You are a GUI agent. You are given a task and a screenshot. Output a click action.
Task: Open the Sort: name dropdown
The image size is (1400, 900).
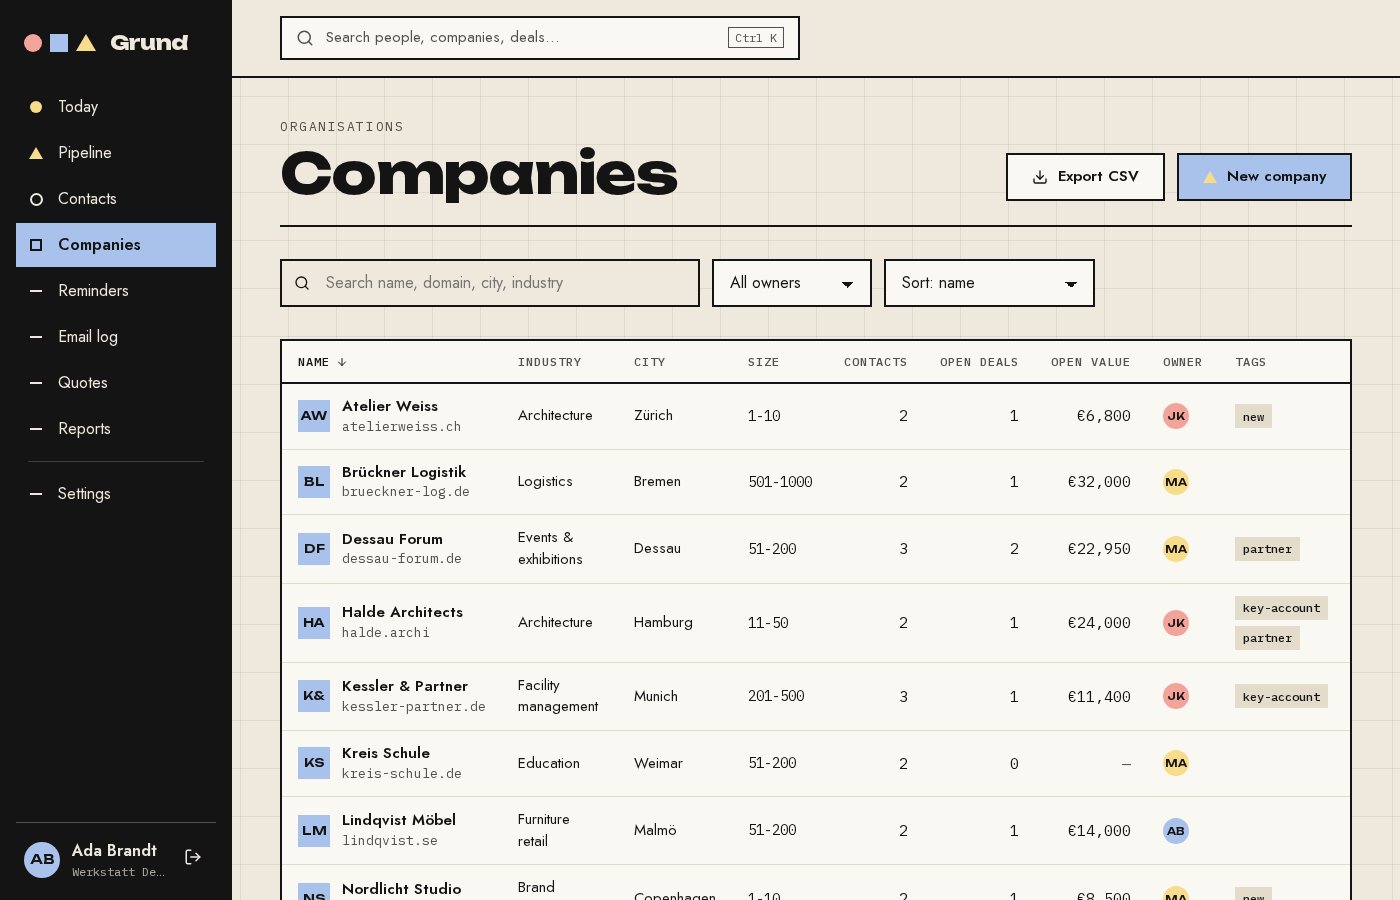[989, 283]
